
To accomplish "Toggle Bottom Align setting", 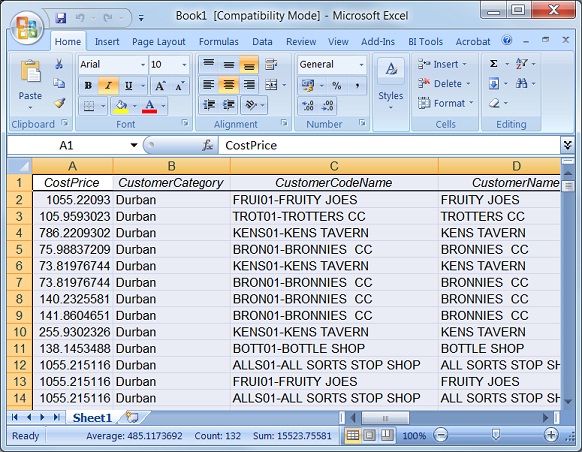I will (x=249, y=64).
